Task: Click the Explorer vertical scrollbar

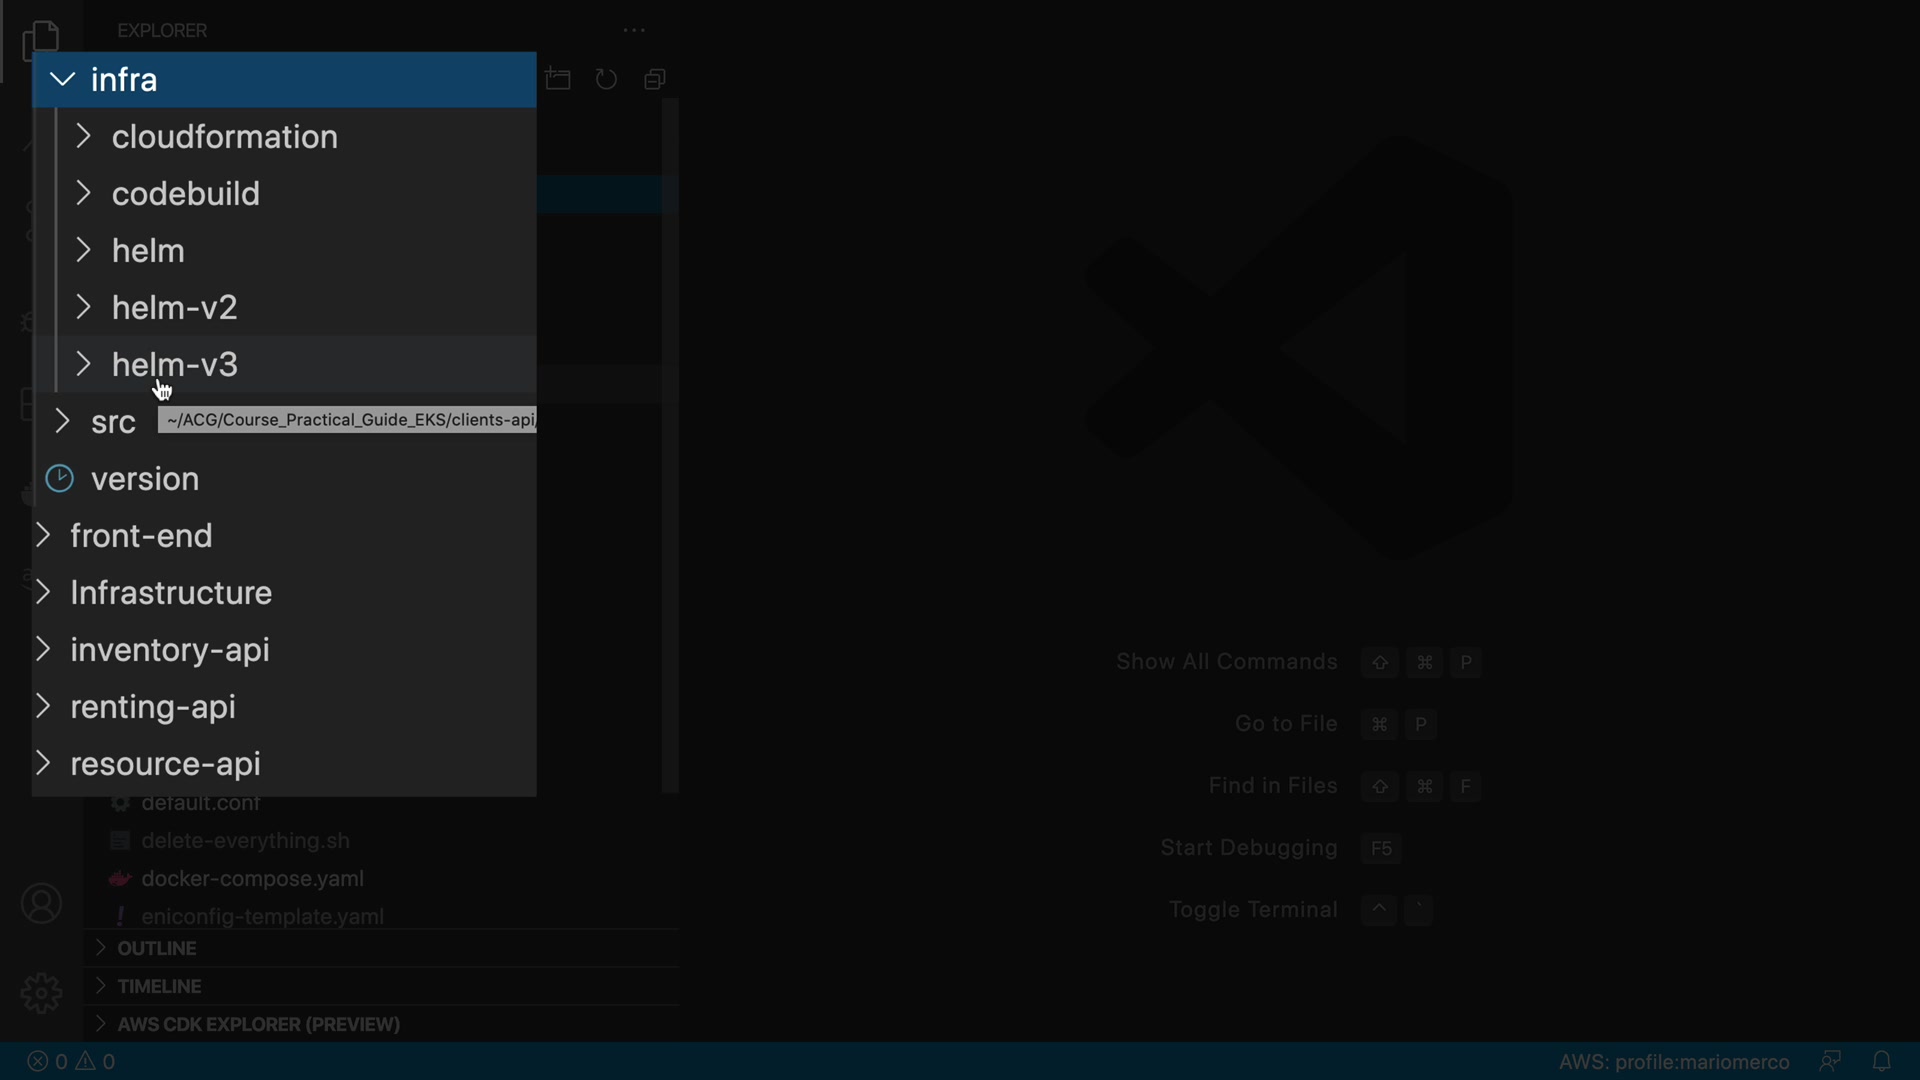Action: coord(670,445)
